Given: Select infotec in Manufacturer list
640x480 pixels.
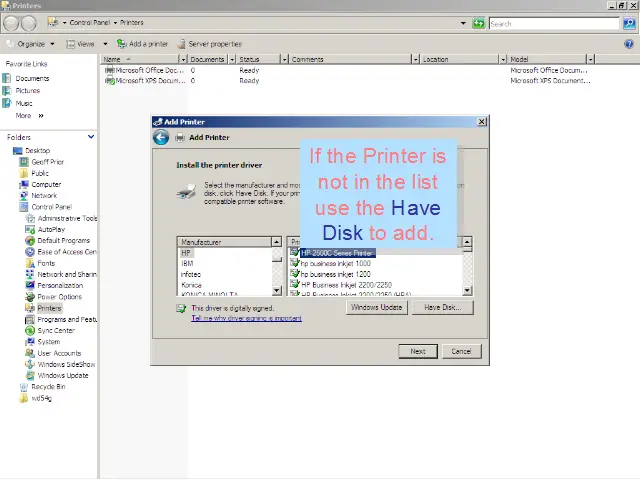Looking at the screenshot, I should pyautogui.click(x=191, y=274).
